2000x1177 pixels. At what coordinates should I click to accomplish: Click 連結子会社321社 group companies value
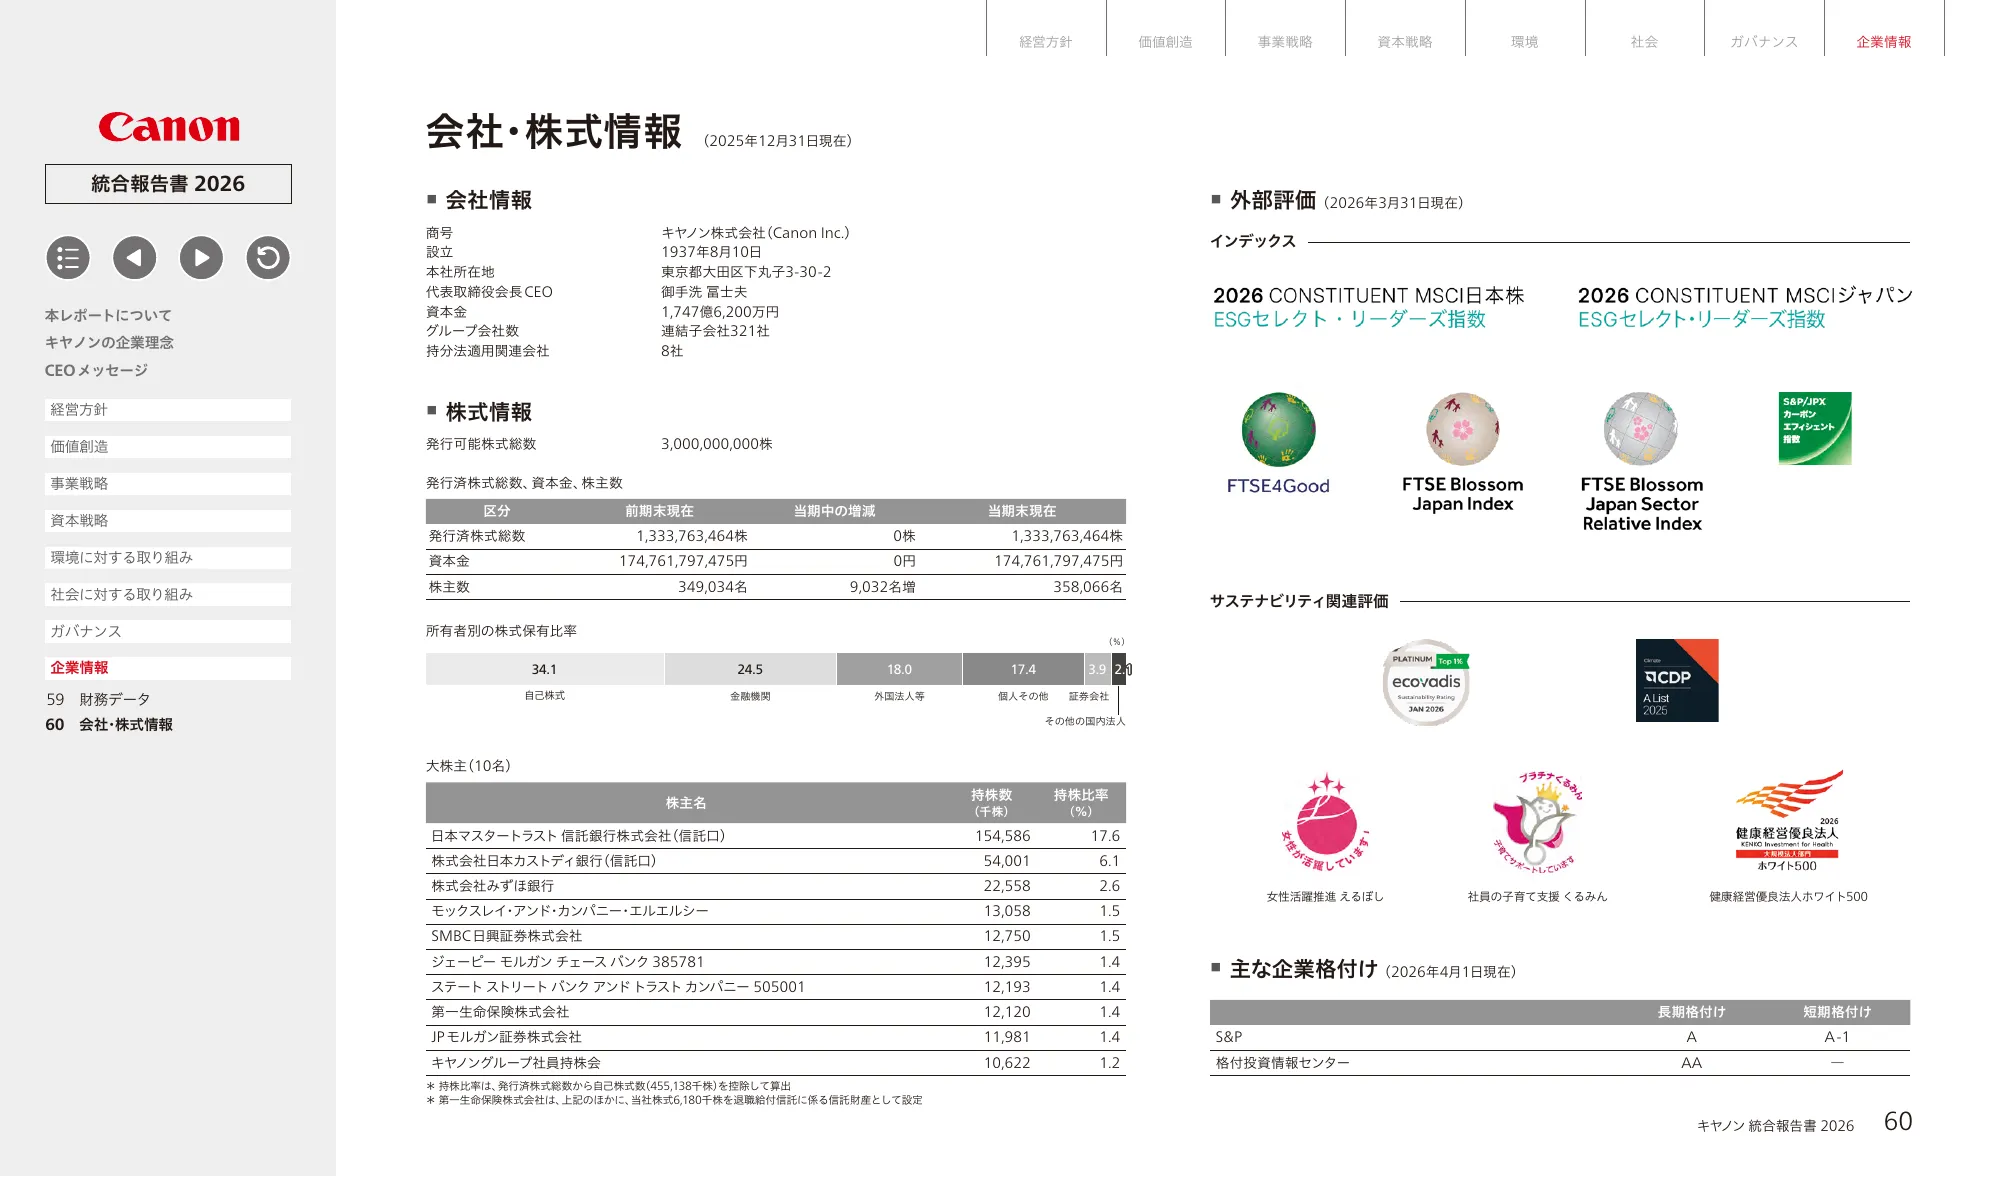(x=715, y=331)
